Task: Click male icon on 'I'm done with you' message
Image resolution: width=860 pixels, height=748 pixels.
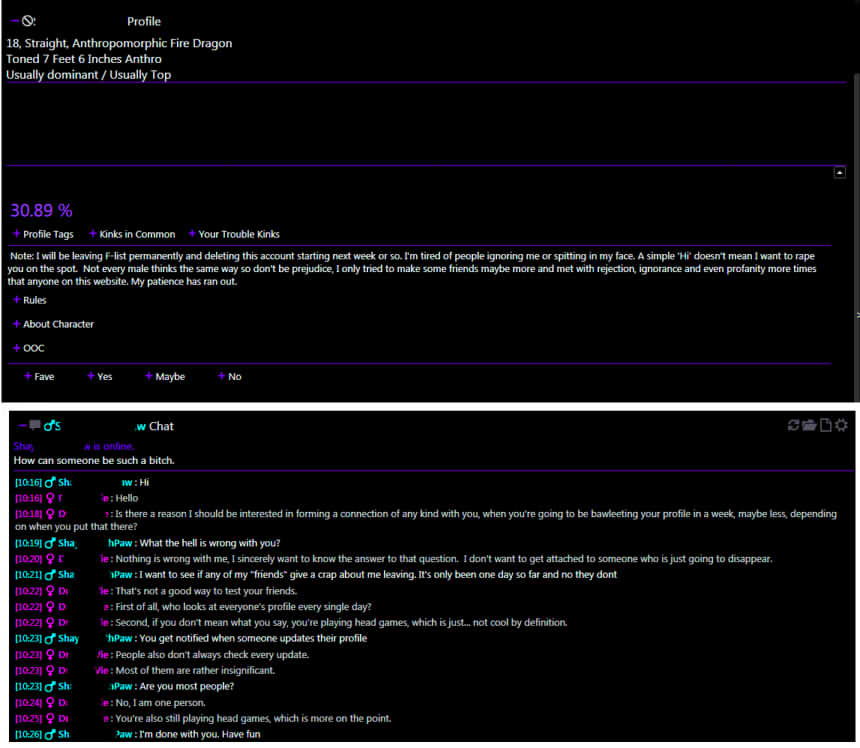Action: point(50,734)
